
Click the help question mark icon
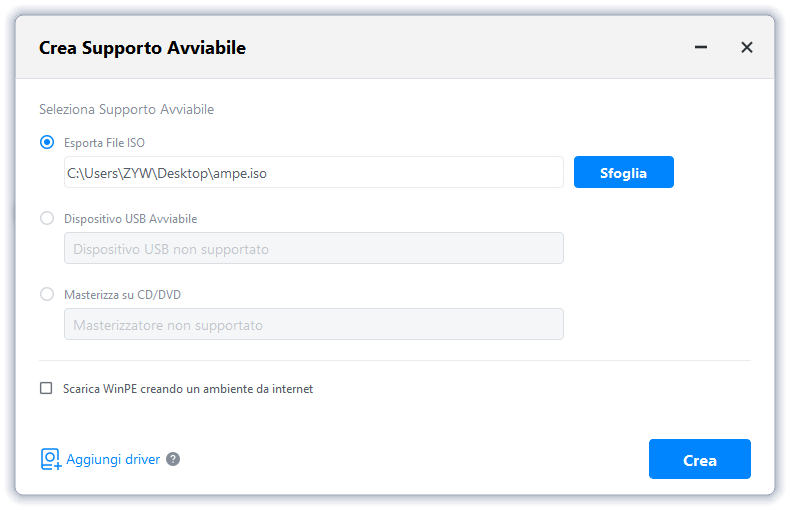pos(173,459)
